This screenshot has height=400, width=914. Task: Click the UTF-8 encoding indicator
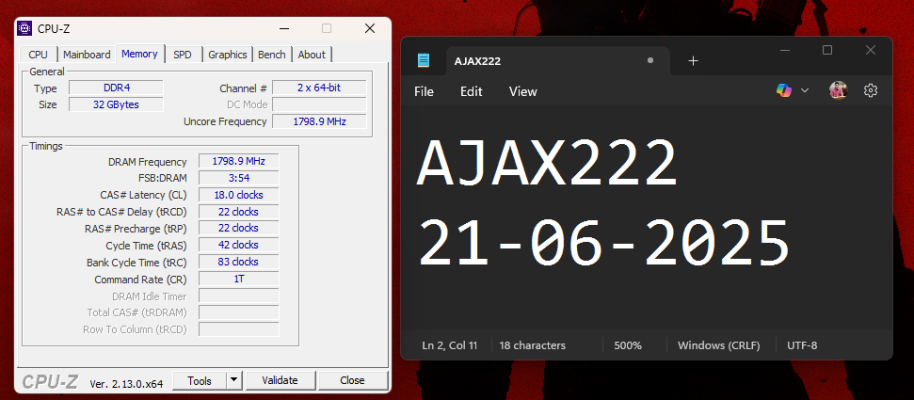tap(802, 345)
